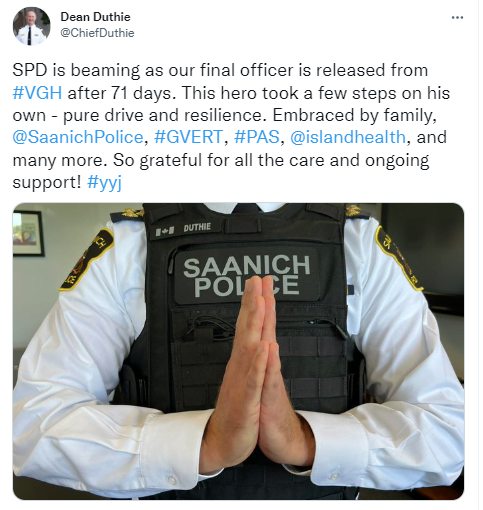483x510 pixels.
Task: Click the DUTHIE name tag in photo
Action: (x=197, y=228)
